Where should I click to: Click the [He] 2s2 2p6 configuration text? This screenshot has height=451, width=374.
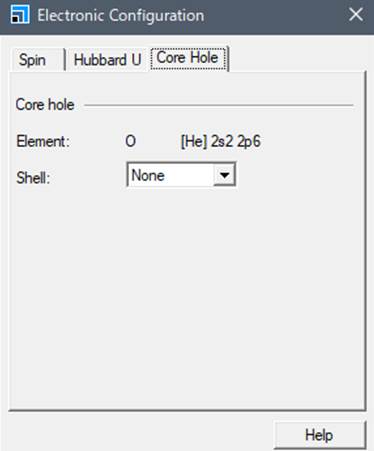220,141
